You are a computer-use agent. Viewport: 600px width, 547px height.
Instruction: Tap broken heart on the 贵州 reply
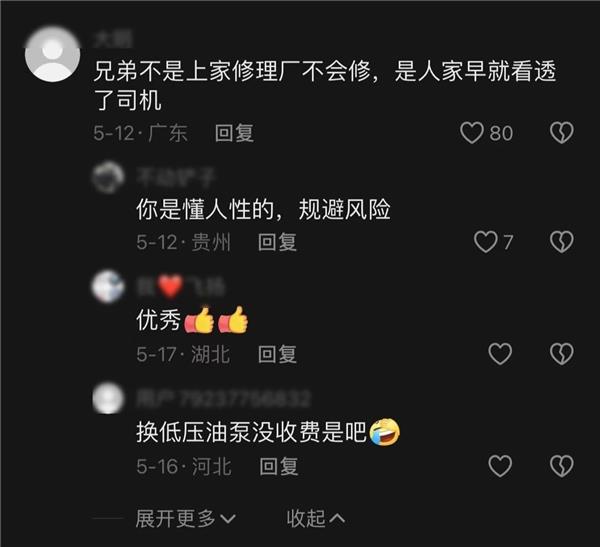561,242
